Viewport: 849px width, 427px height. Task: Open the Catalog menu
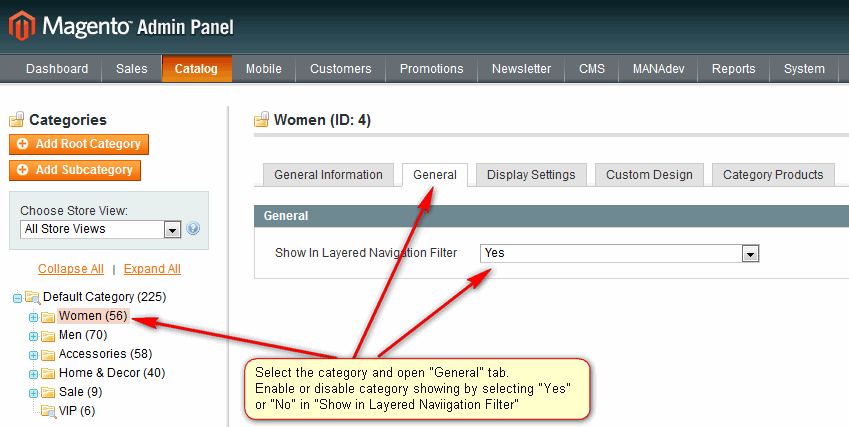[196, 69]
